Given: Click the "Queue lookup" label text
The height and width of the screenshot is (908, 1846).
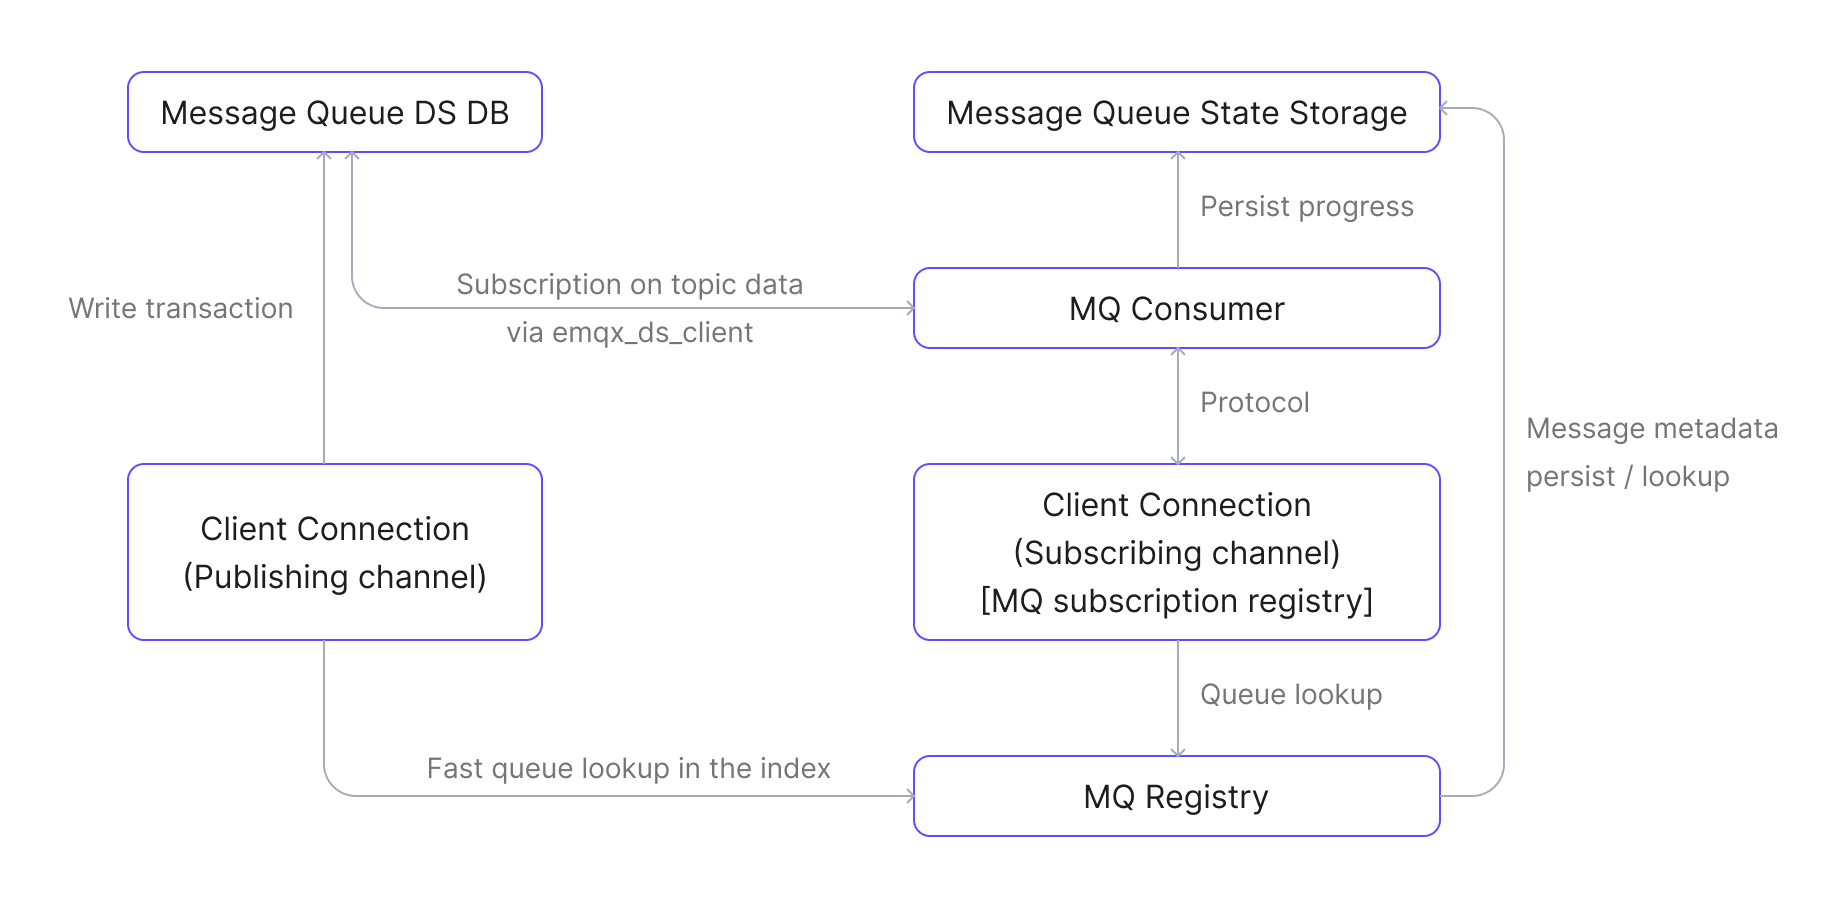Looking at the screenshot, I should [x=1290, y=694].
